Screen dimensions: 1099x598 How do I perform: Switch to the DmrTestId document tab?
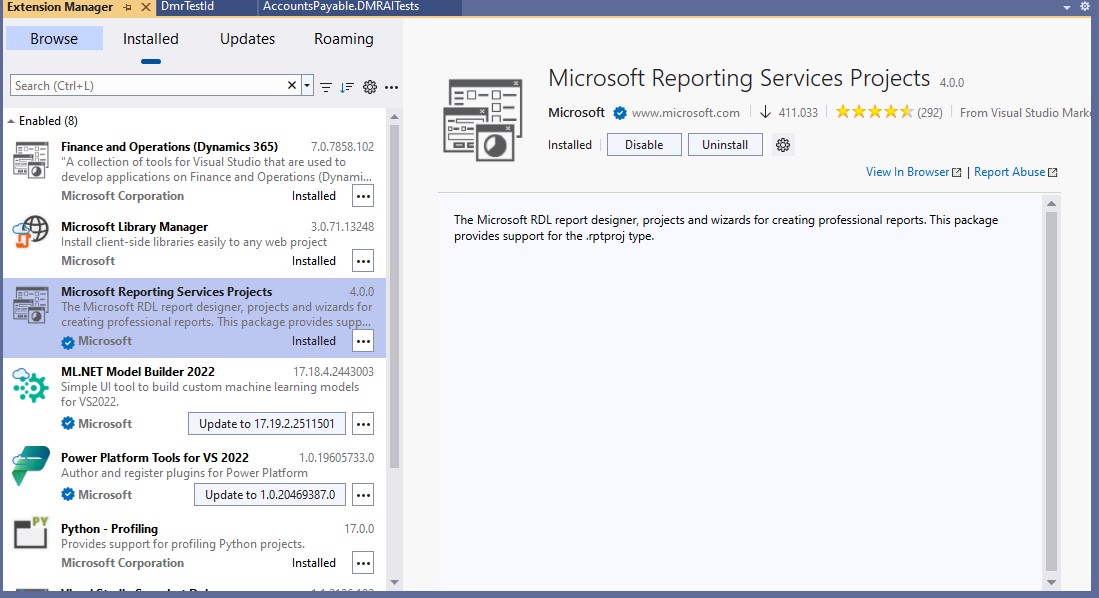click(187, 6)
